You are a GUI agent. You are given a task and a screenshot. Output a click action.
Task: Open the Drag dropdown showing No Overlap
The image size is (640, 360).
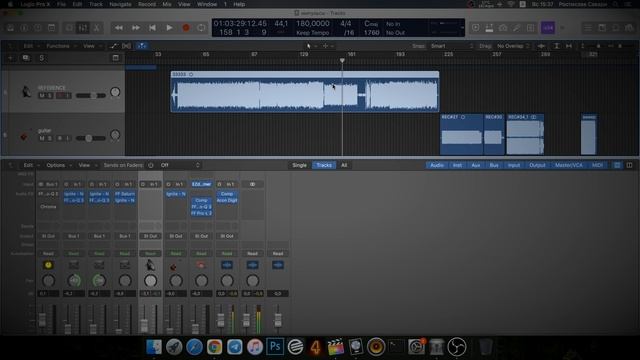(x=513, y=46)
